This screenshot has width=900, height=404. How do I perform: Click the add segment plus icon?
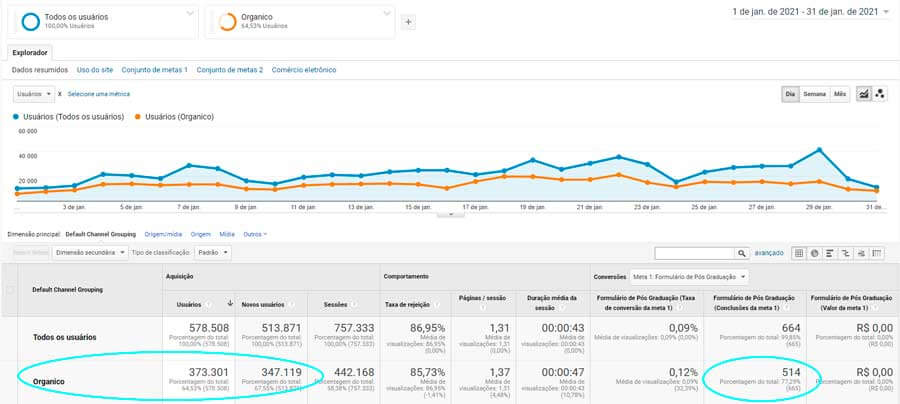tap(408, 22)
